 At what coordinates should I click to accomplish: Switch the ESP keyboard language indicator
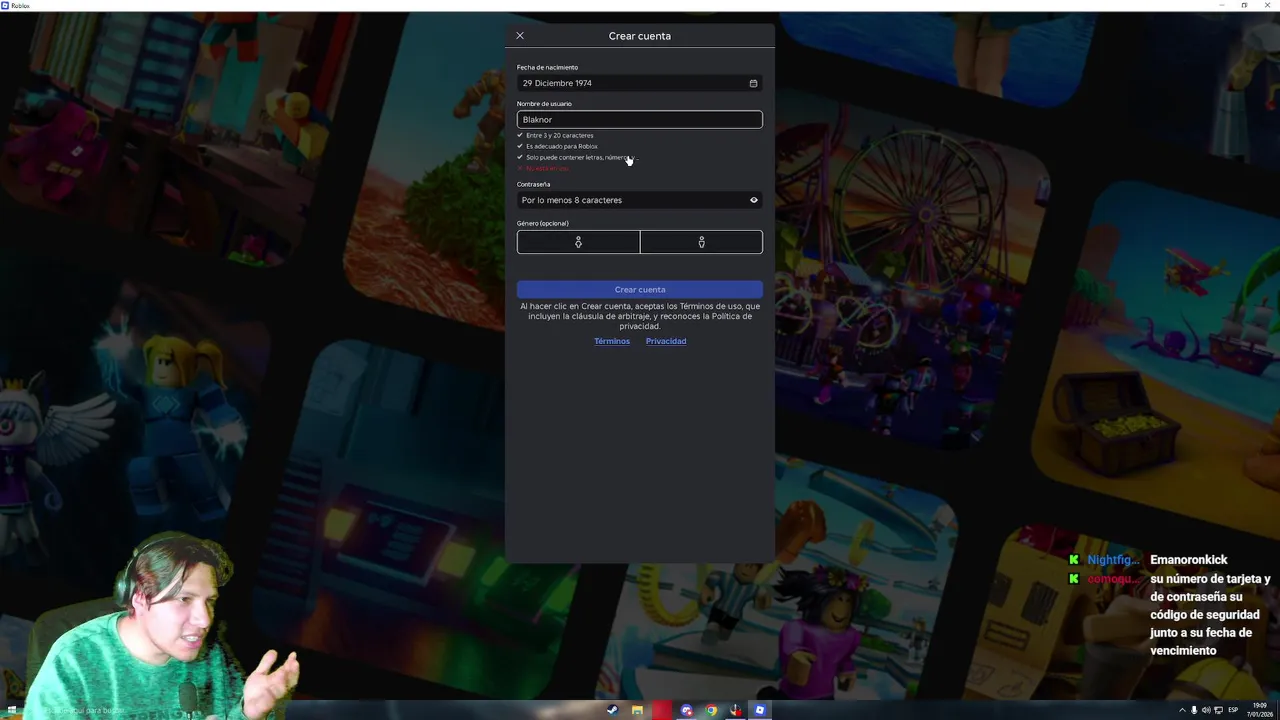click(x=1233, y=710)
